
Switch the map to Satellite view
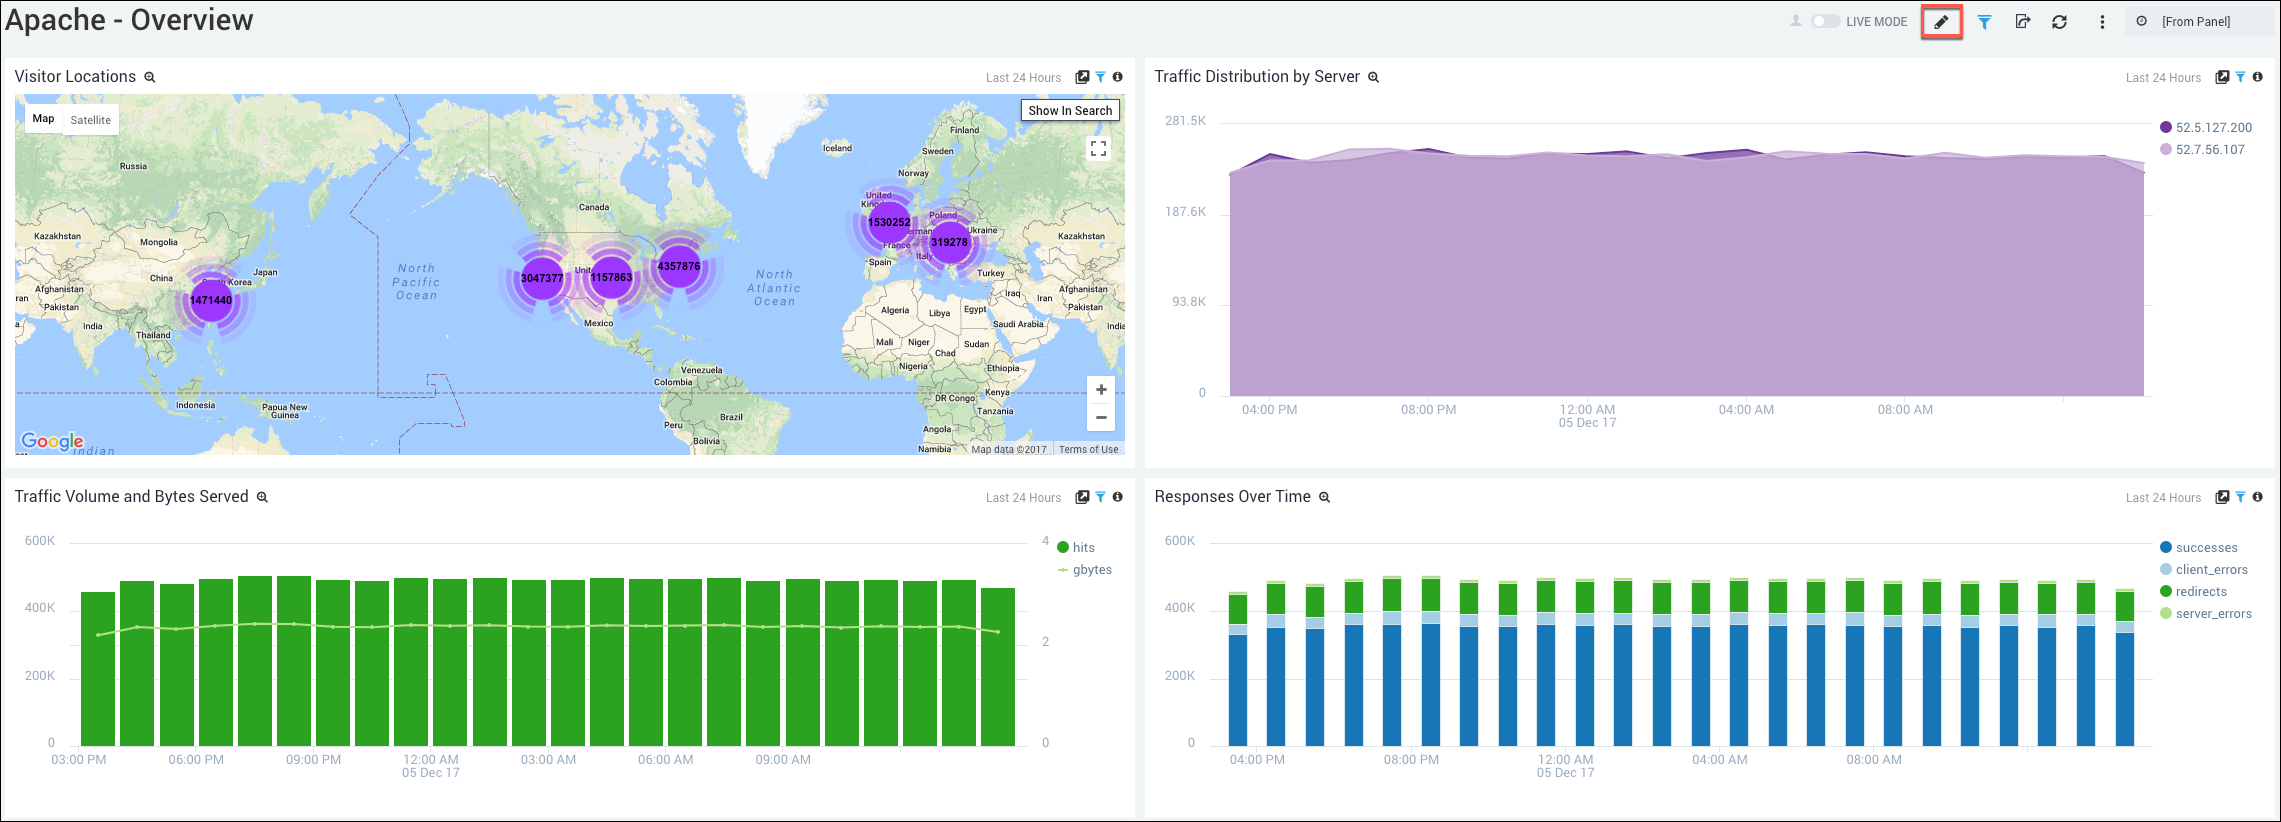(x=91, y=120)
